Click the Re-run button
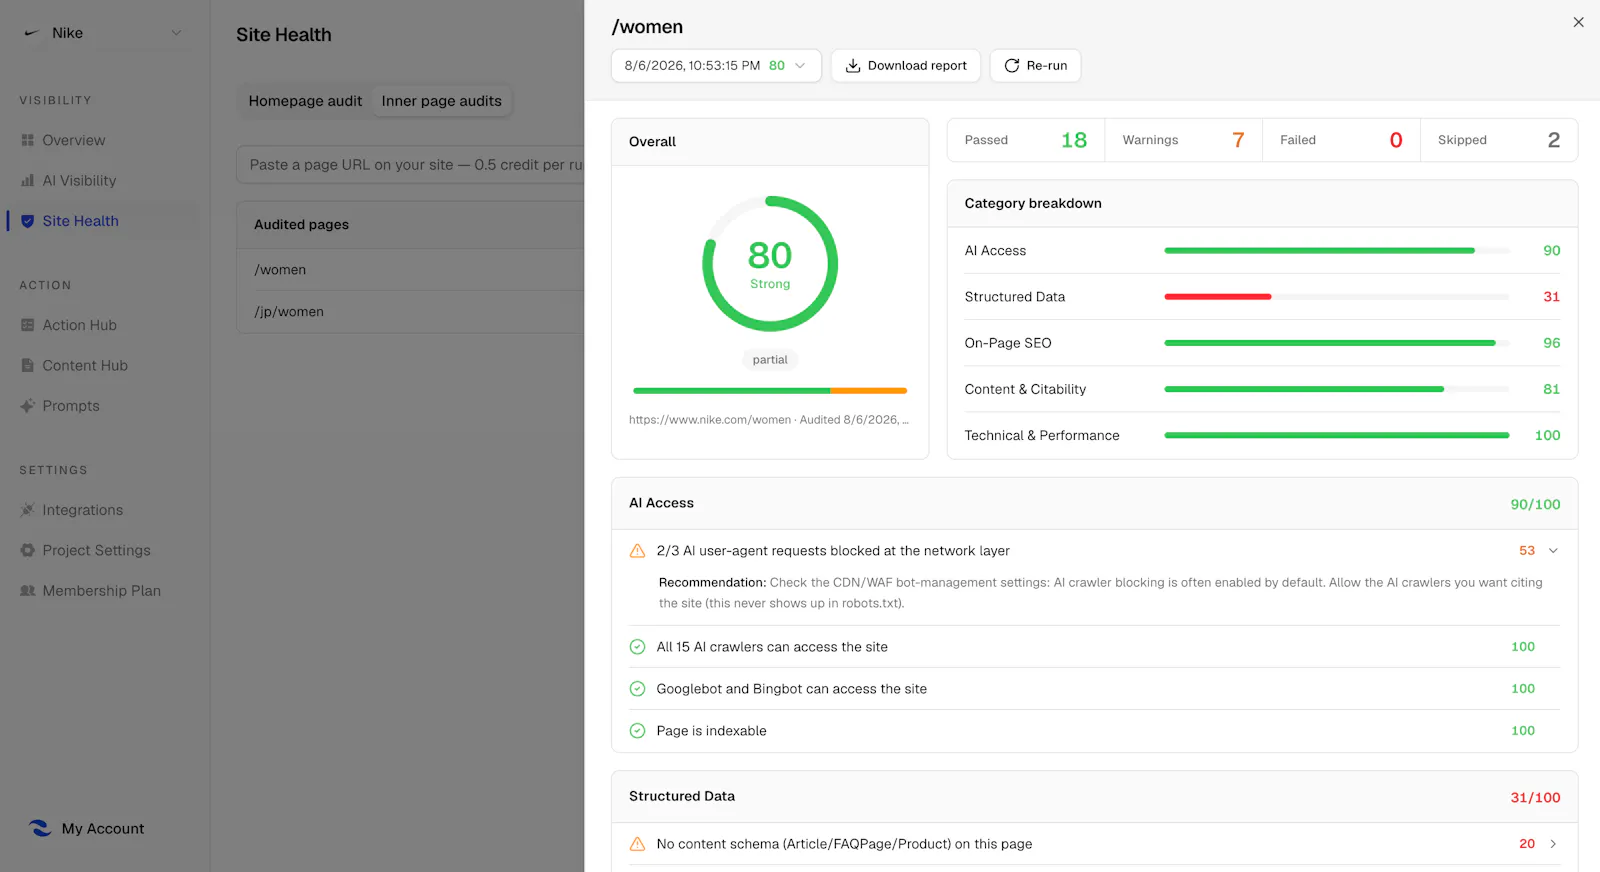1600x872 pixels. pyautogui.click(x=1035, y=66)
